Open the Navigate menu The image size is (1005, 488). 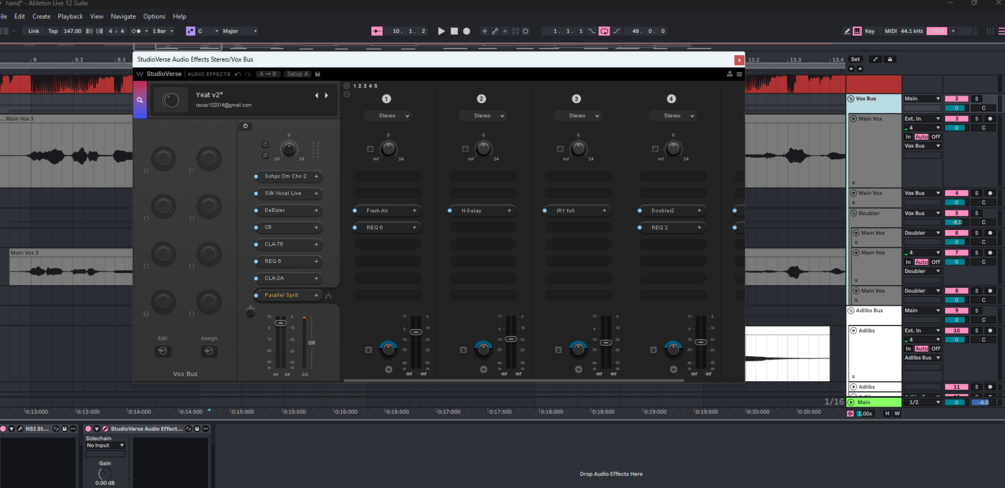123,16
